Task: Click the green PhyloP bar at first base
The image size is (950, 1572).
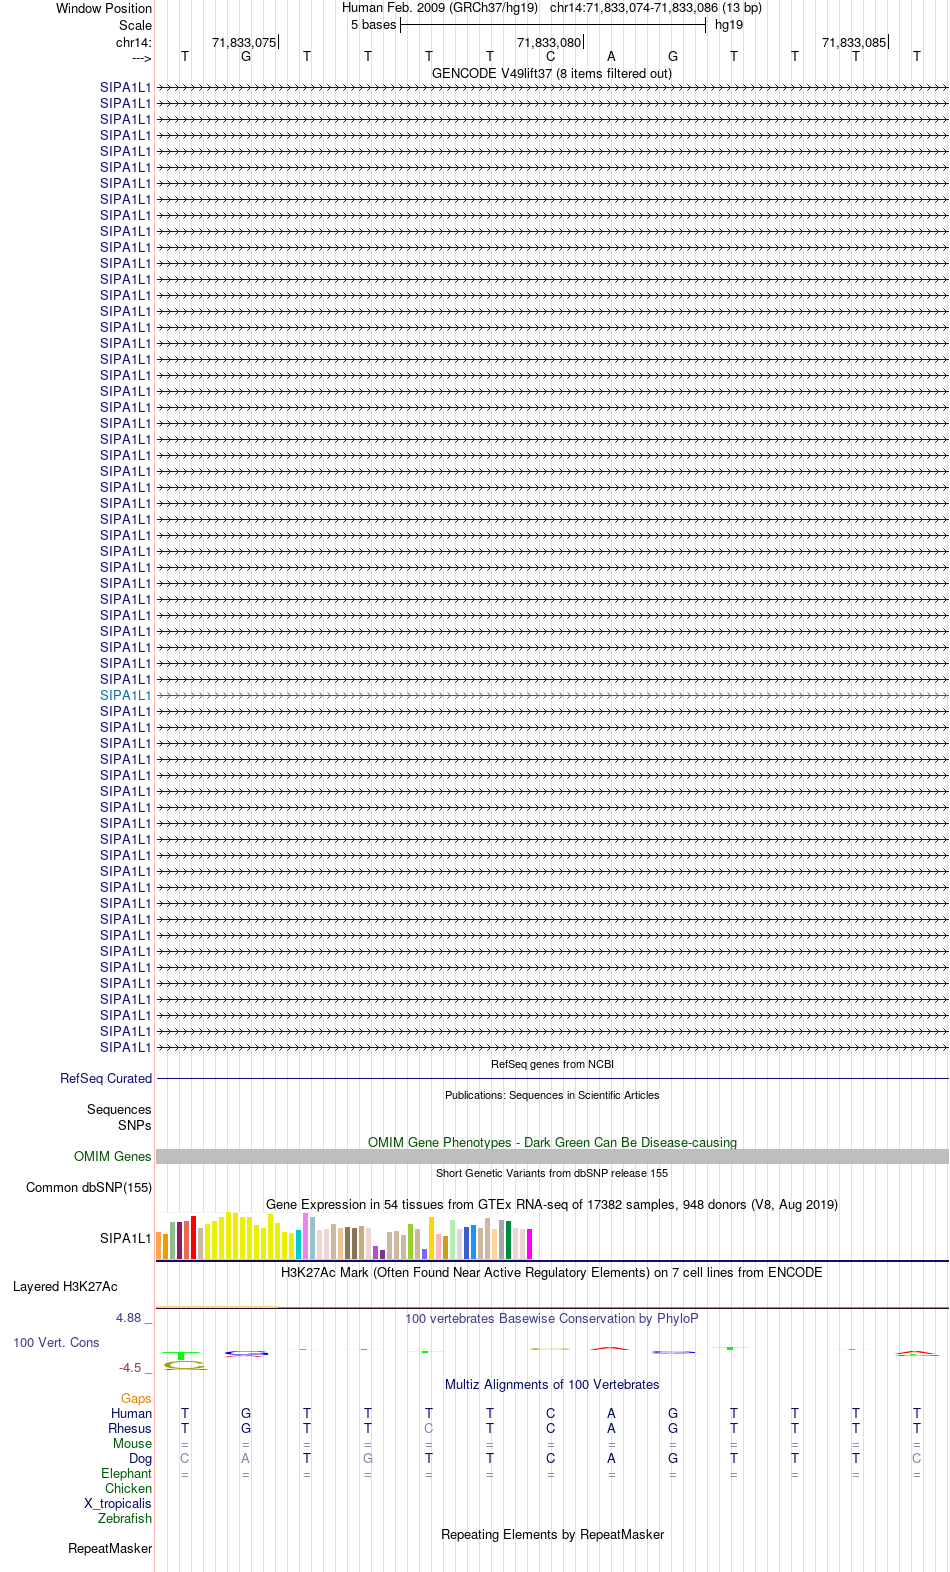Action: [x=180, y=1355]
